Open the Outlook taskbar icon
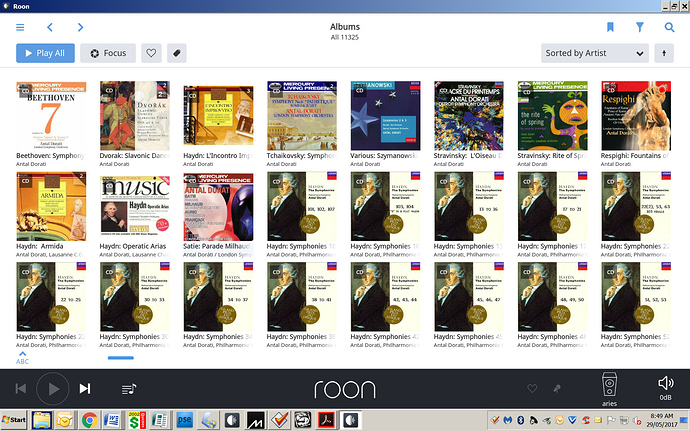 point(64,420)
